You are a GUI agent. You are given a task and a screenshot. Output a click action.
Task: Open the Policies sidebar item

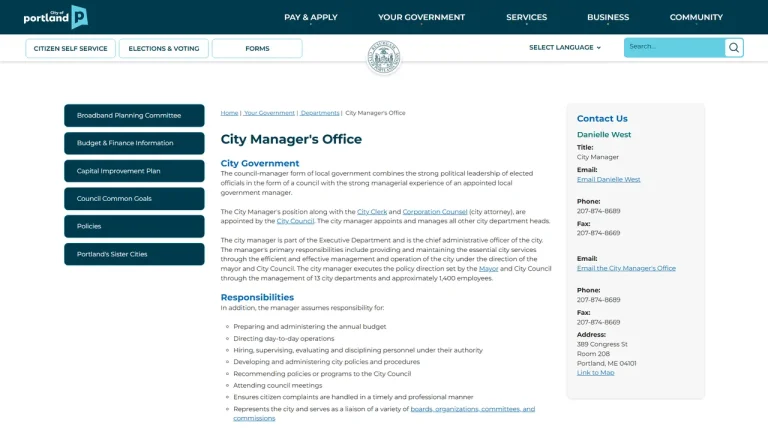(x=134, y=226)
